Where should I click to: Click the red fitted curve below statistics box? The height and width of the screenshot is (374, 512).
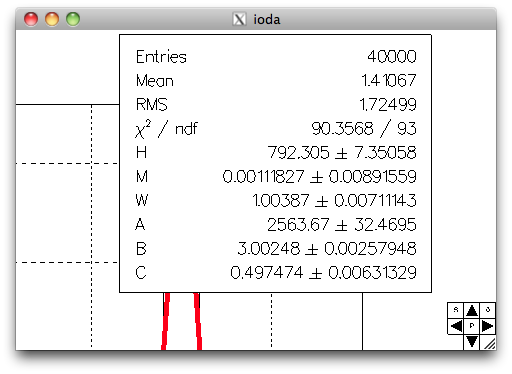click(x=165, y=322)
